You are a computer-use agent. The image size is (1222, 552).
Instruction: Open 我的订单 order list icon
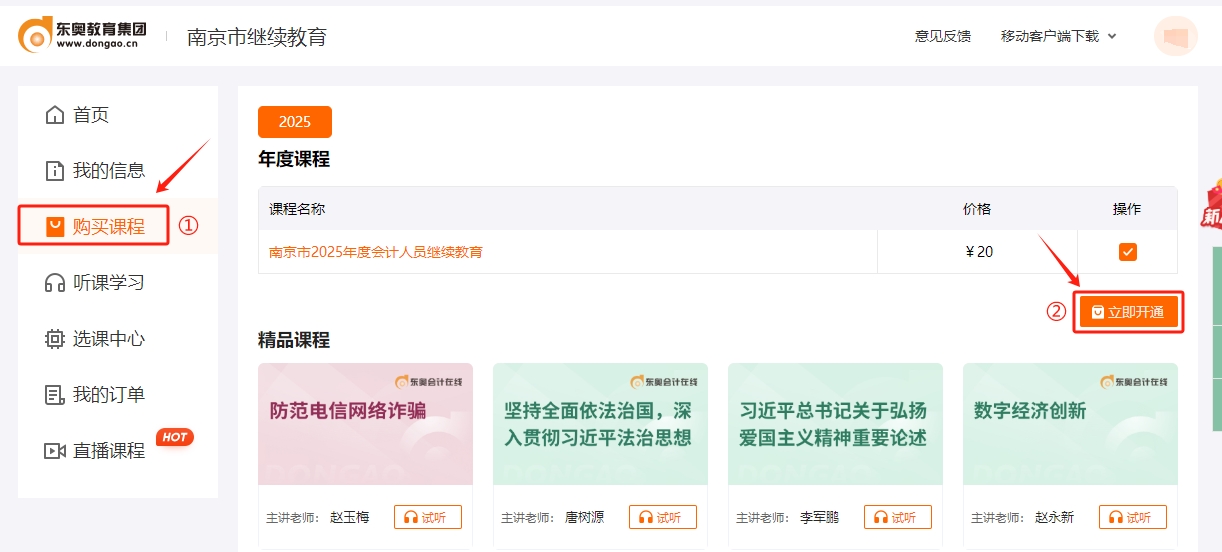(x=55, y=395)
